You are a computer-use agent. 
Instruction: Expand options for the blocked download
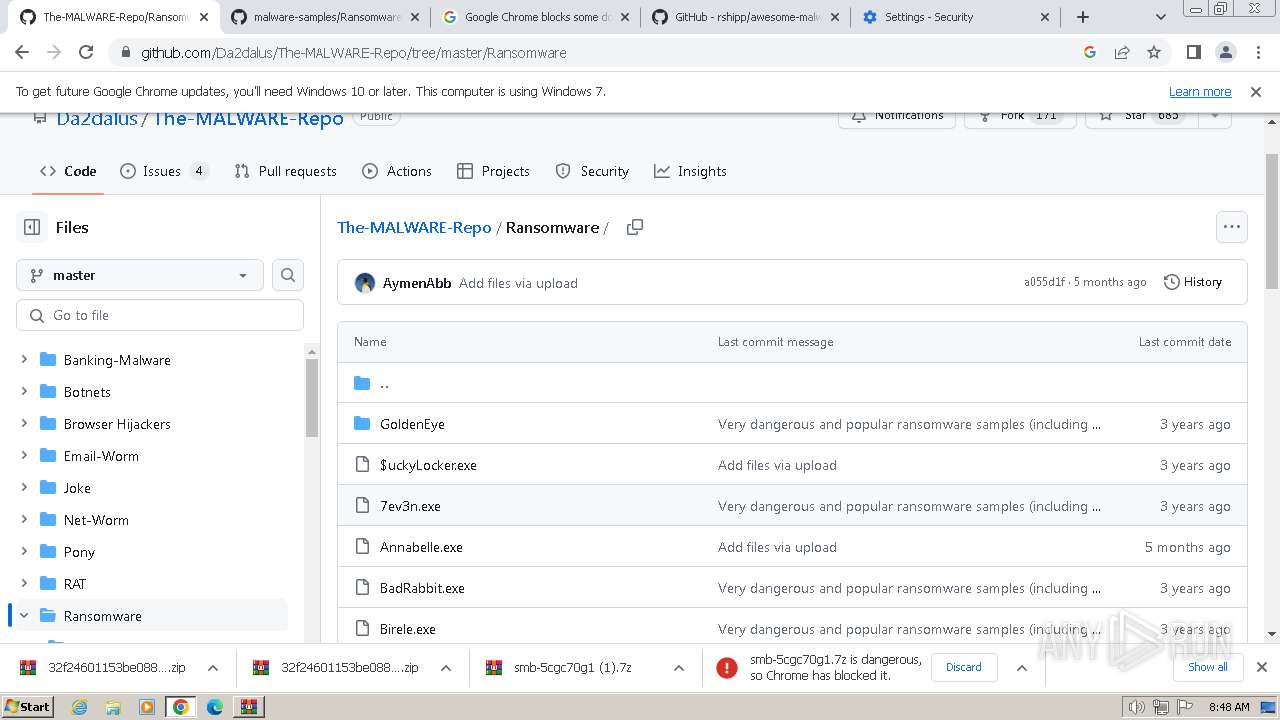point(1021,668)
